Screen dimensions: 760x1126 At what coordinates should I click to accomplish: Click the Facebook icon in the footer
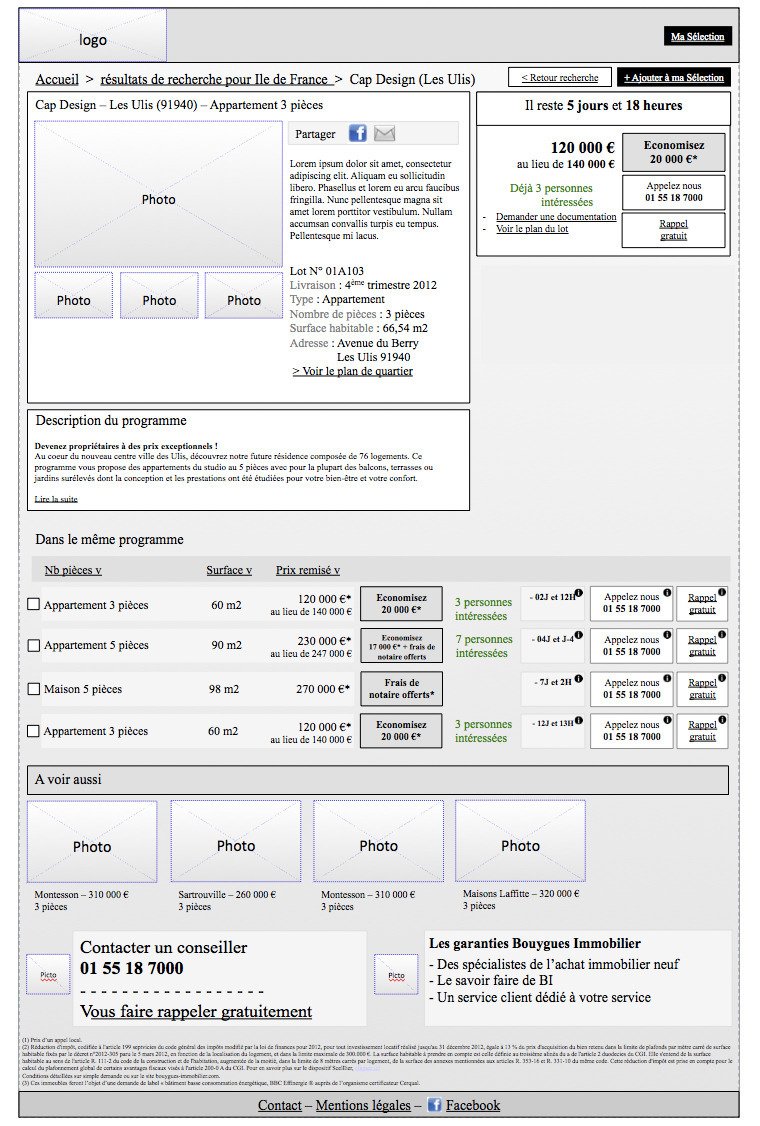(434, 1105)
